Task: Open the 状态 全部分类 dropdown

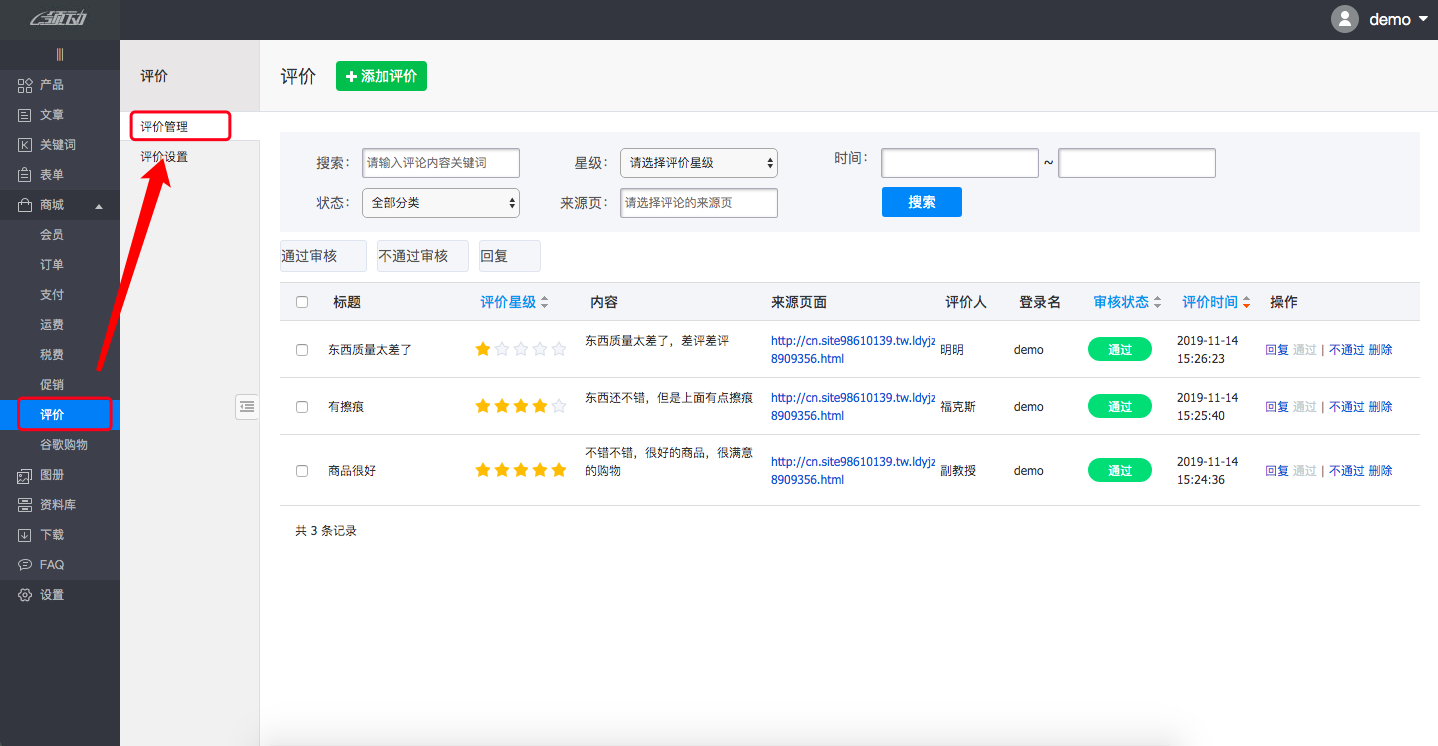Action: (x=440, y=203)
